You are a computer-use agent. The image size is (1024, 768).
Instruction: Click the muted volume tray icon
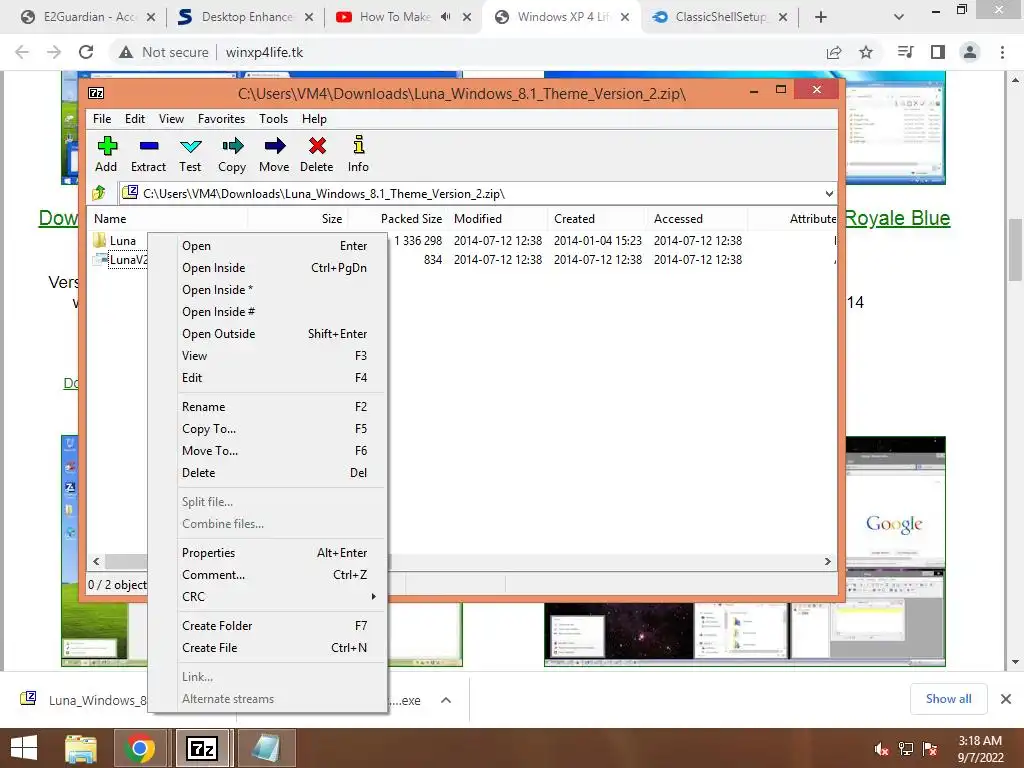point(881,748)
